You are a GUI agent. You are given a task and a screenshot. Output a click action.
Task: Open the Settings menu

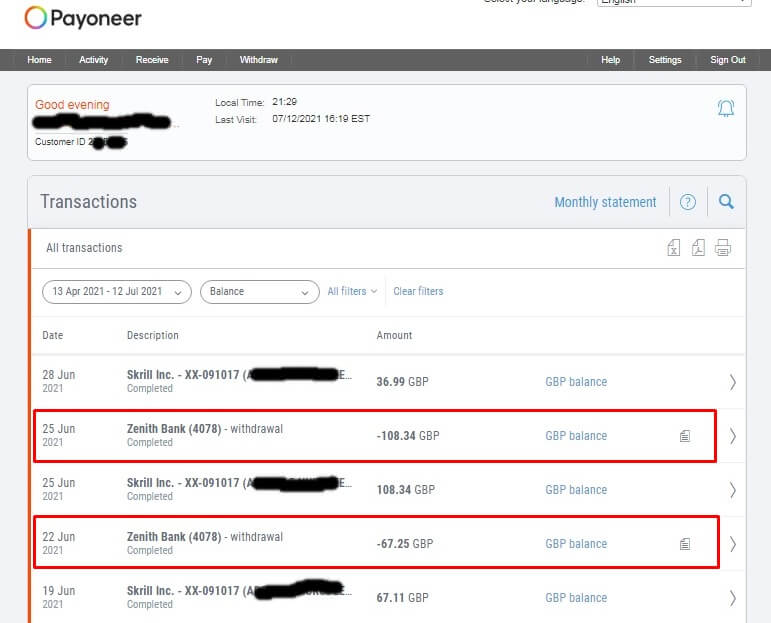pos(665,59)
